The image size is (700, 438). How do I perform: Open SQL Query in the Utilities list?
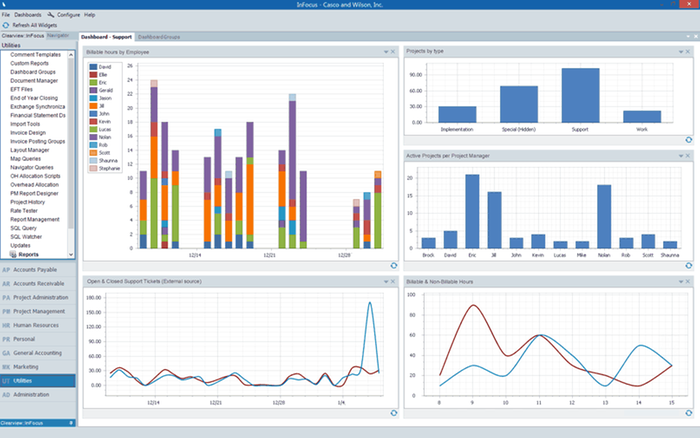(x=25, y=228)
